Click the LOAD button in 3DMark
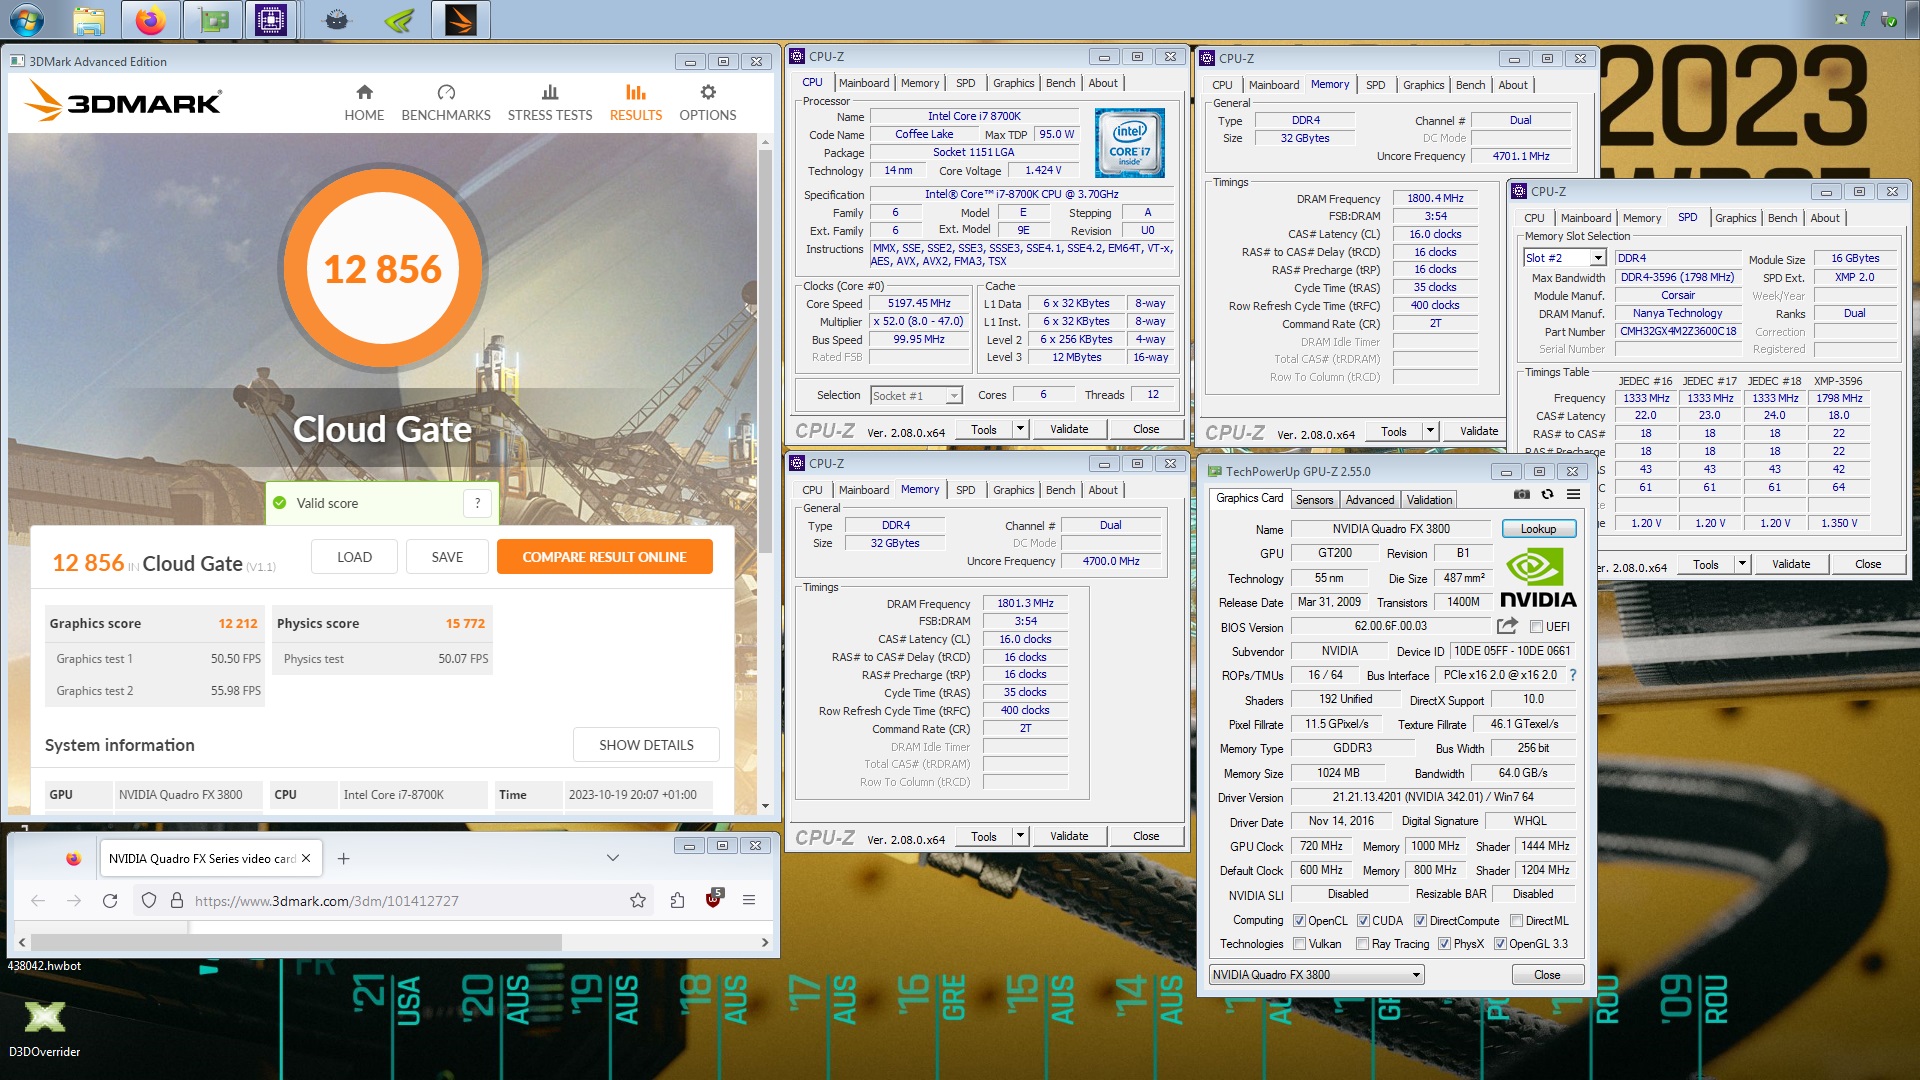The height and width of the screenshot is (1080, 1920). [354, 557]
